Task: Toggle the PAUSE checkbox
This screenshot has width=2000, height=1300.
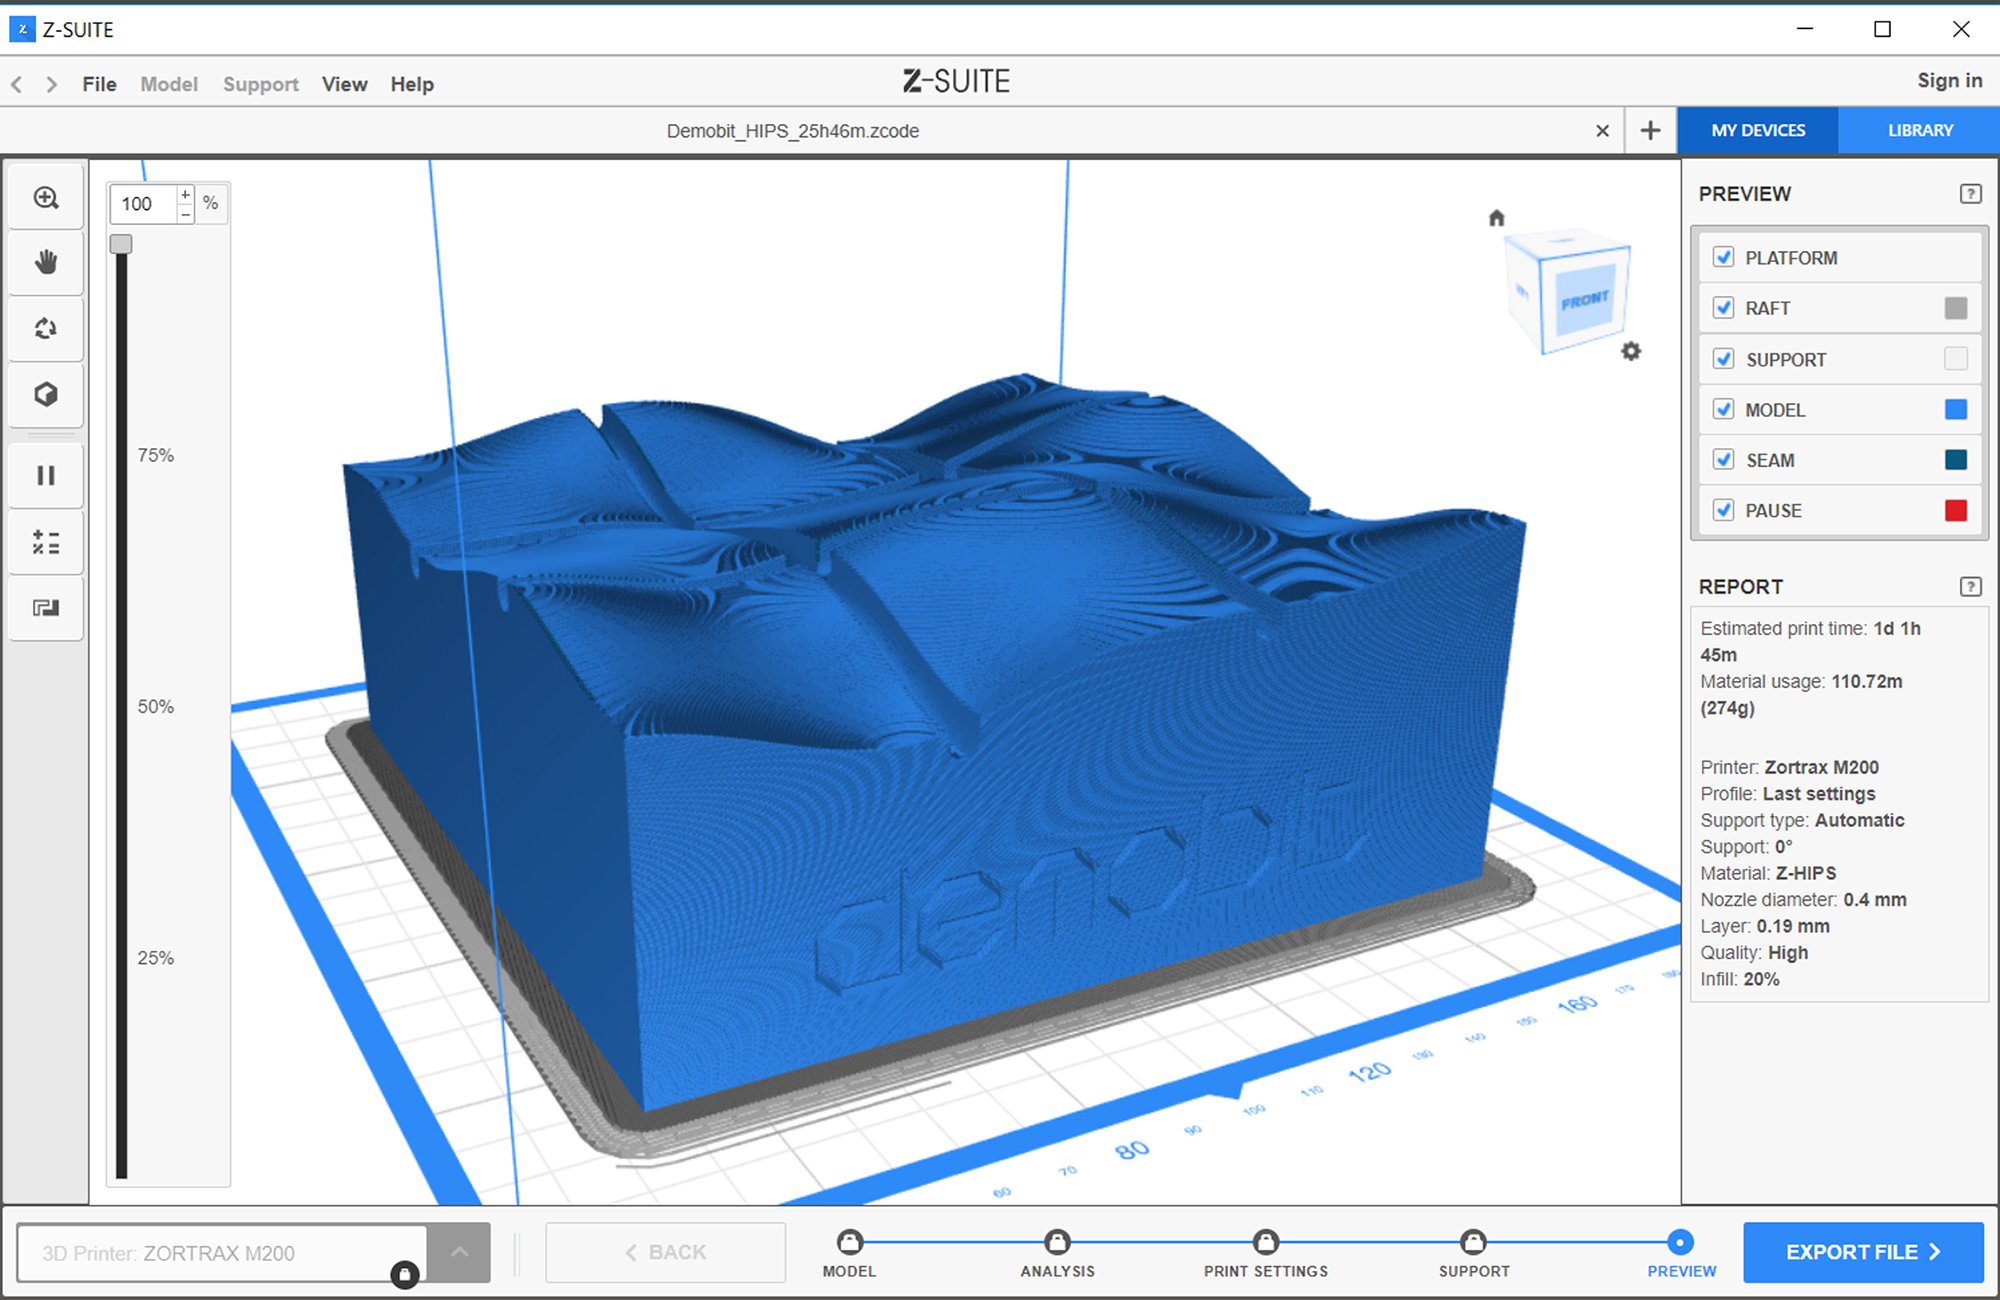Action: pyautogui.click(x=1723, y=510)
